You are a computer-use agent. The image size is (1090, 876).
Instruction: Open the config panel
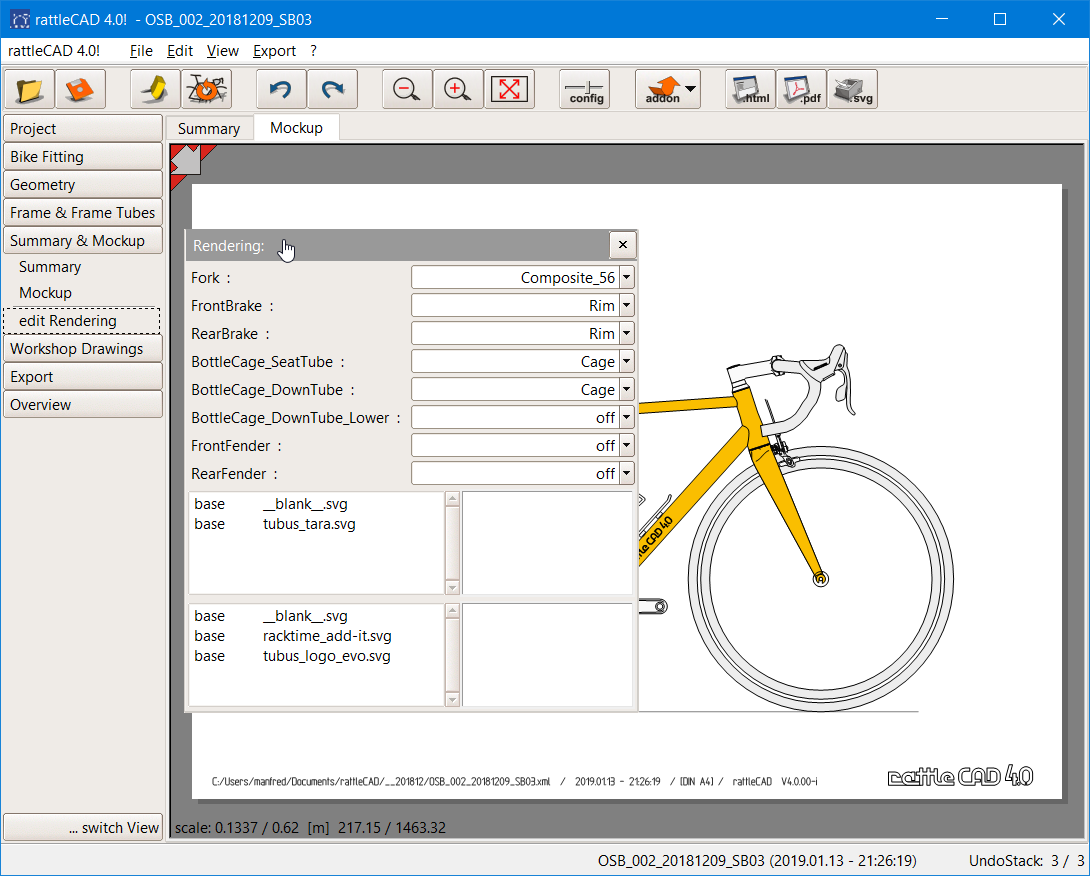point(585,89)
